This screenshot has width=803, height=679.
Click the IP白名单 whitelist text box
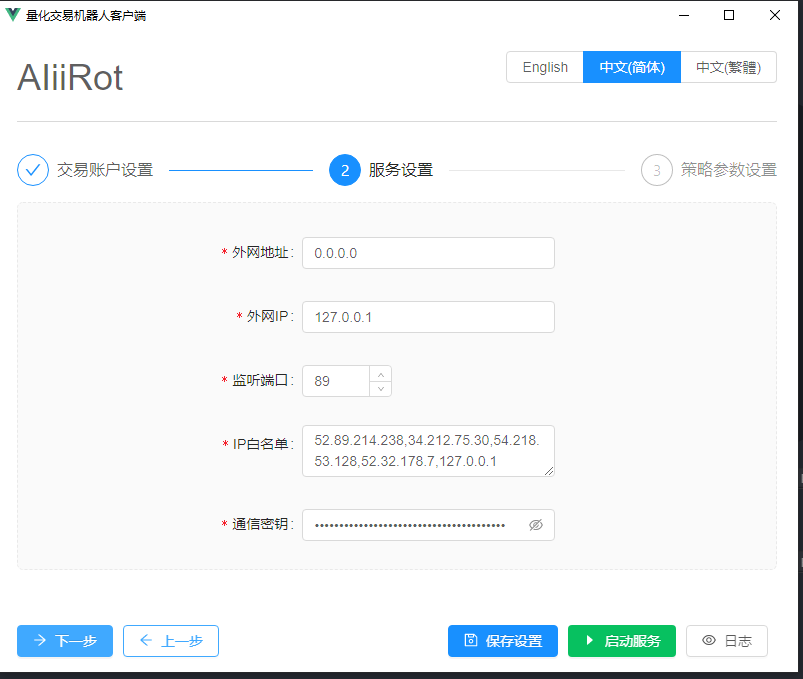pyautogui.click(x=428, y=451)
